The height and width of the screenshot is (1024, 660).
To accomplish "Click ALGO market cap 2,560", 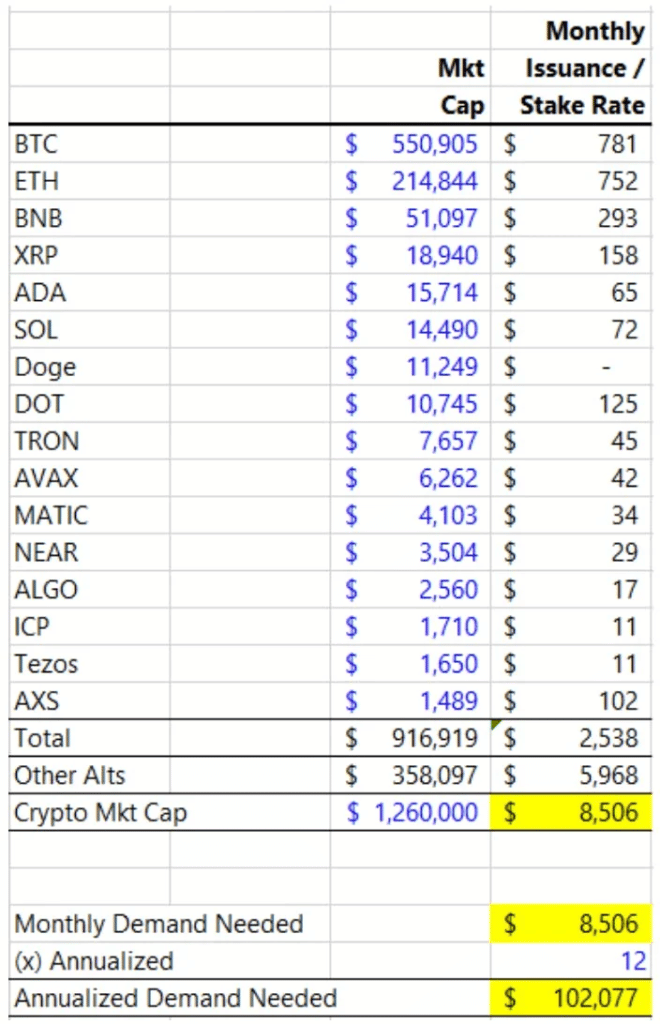I will pyautogui.click(x=448, y=591).
